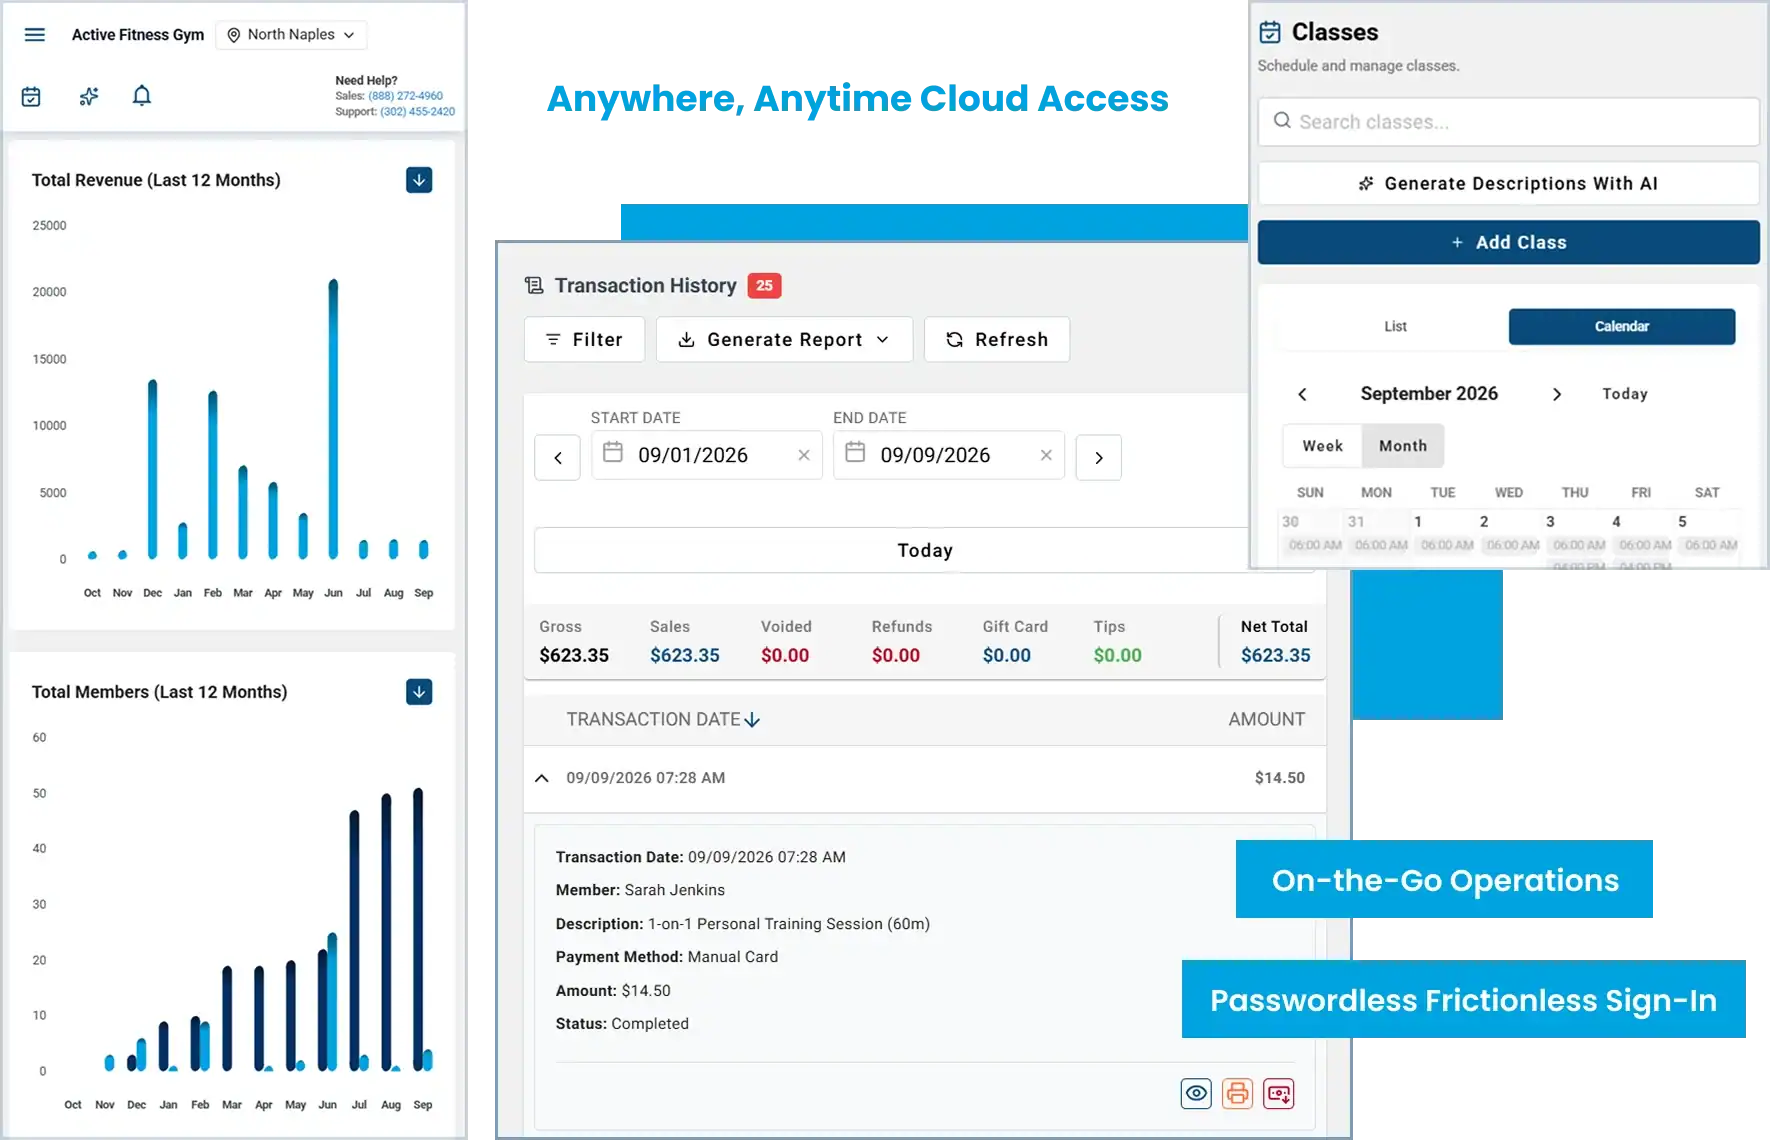Sort by Transaction Date column header
1770x1140 pixels.
tap(663, 720)
